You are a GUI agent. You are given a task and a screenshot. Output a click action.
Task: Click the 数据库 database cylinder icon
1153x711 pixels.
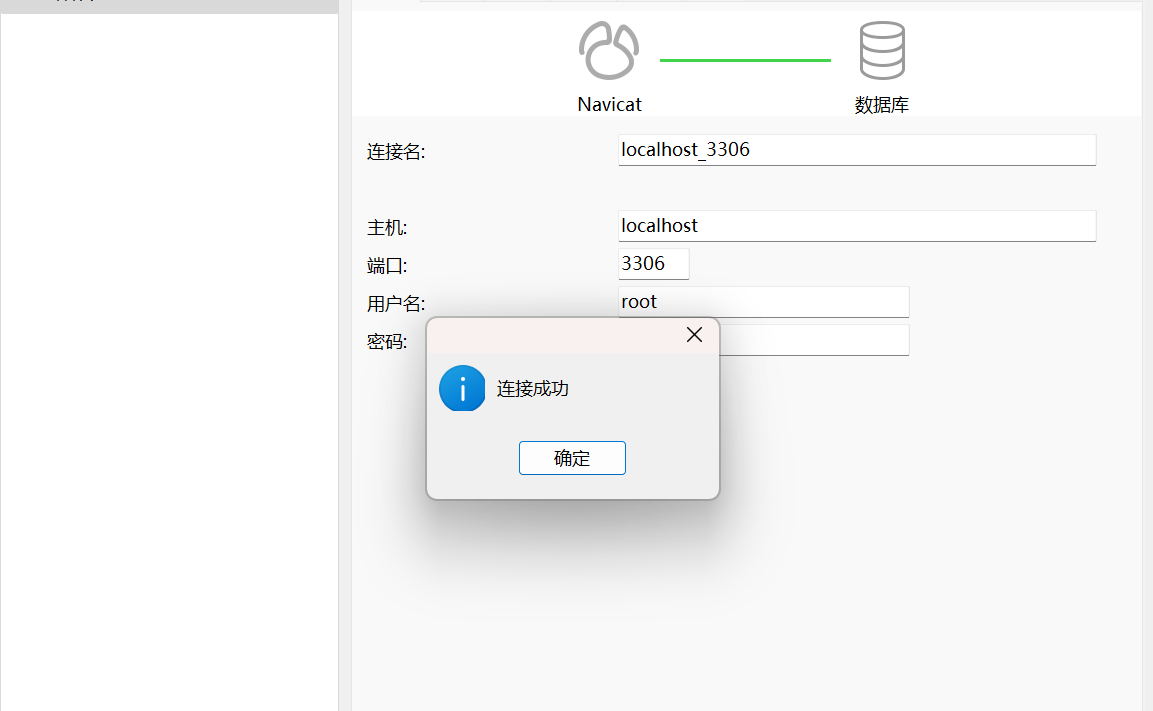click(x=882, y=48)
